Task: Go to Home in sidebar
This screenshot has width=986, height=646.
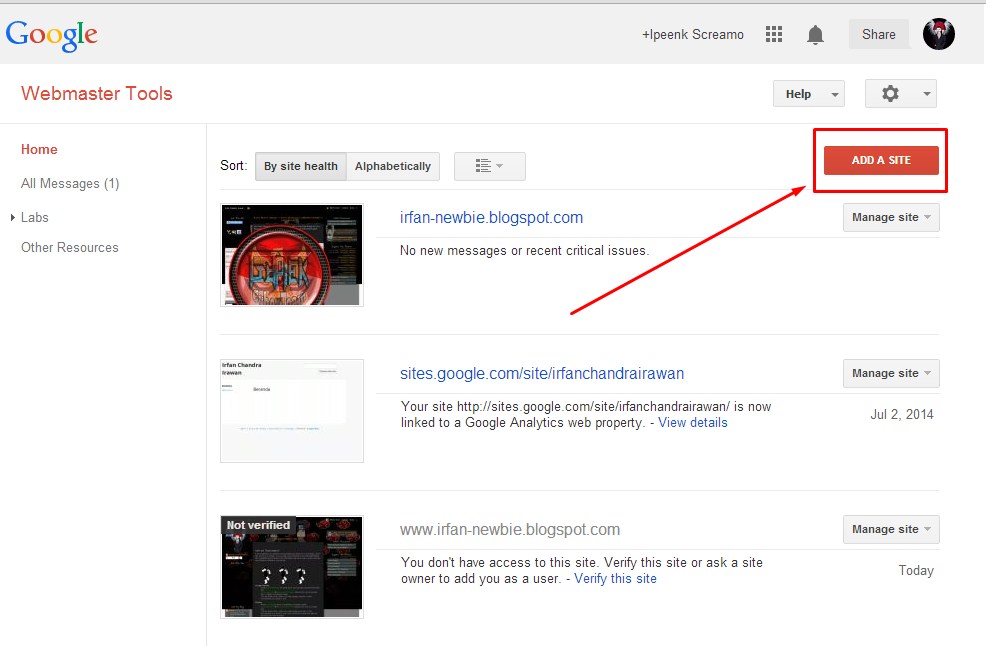Action: click(39, 149)
